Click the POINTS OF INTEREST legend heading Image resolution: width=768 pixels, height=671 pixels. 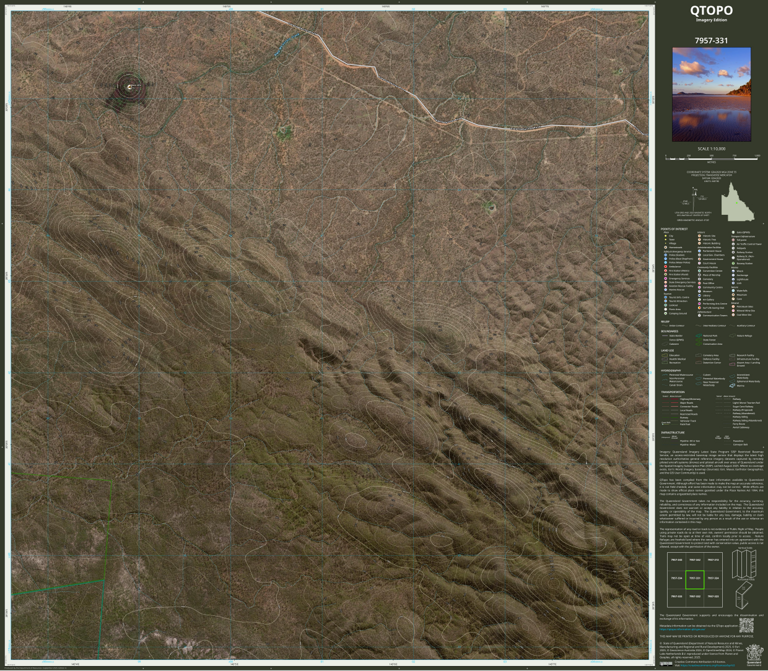point(674,229)
